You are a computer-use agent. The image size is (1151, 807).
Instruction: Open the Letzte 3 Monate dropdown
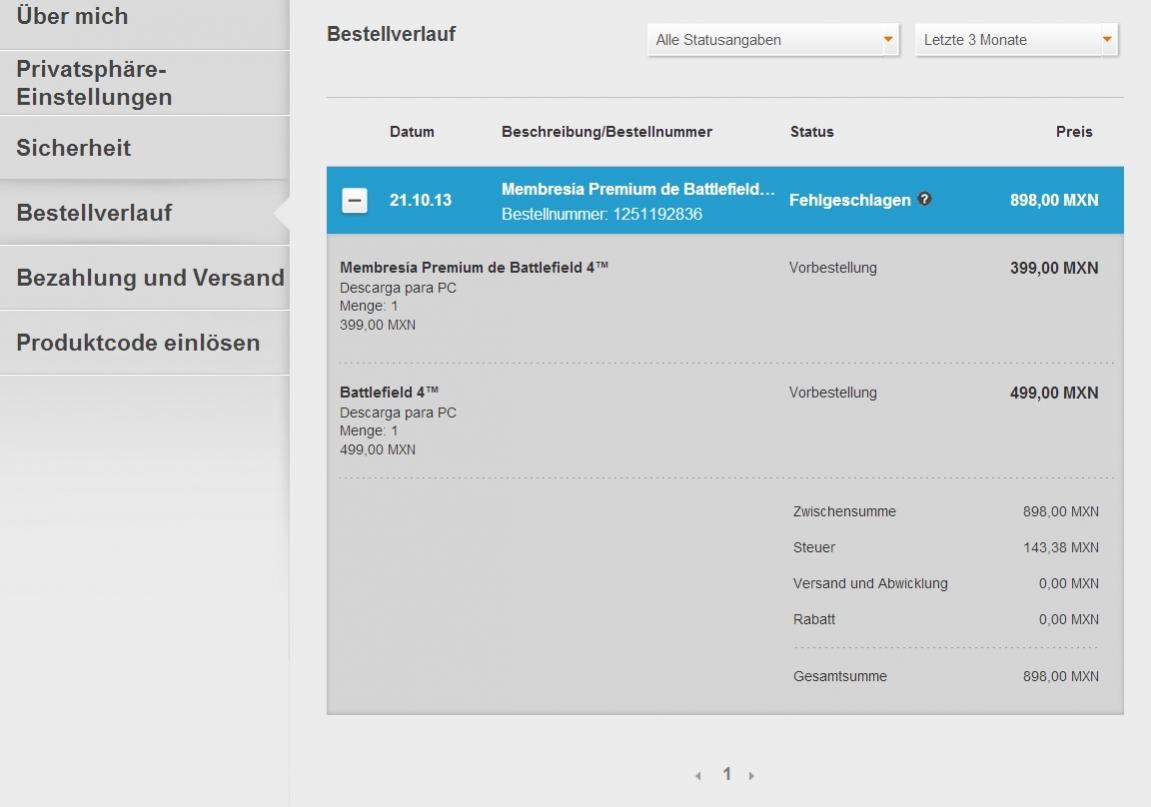click(1017, 40)
